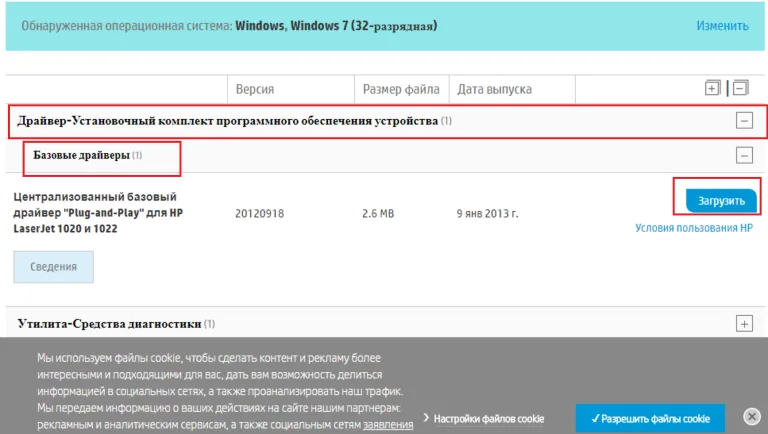This screenshot has width=768, height=434.
Task: Click the file size value 2.6 MB
Action: [378, 214]
